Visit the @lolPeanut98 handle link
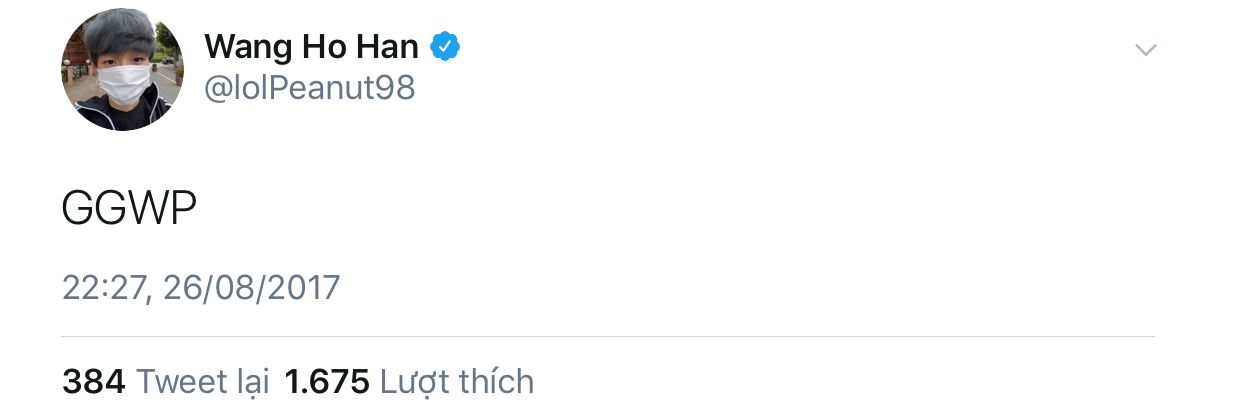The width and height of the screenshot is (1247, 419). [x=310, y=89]
